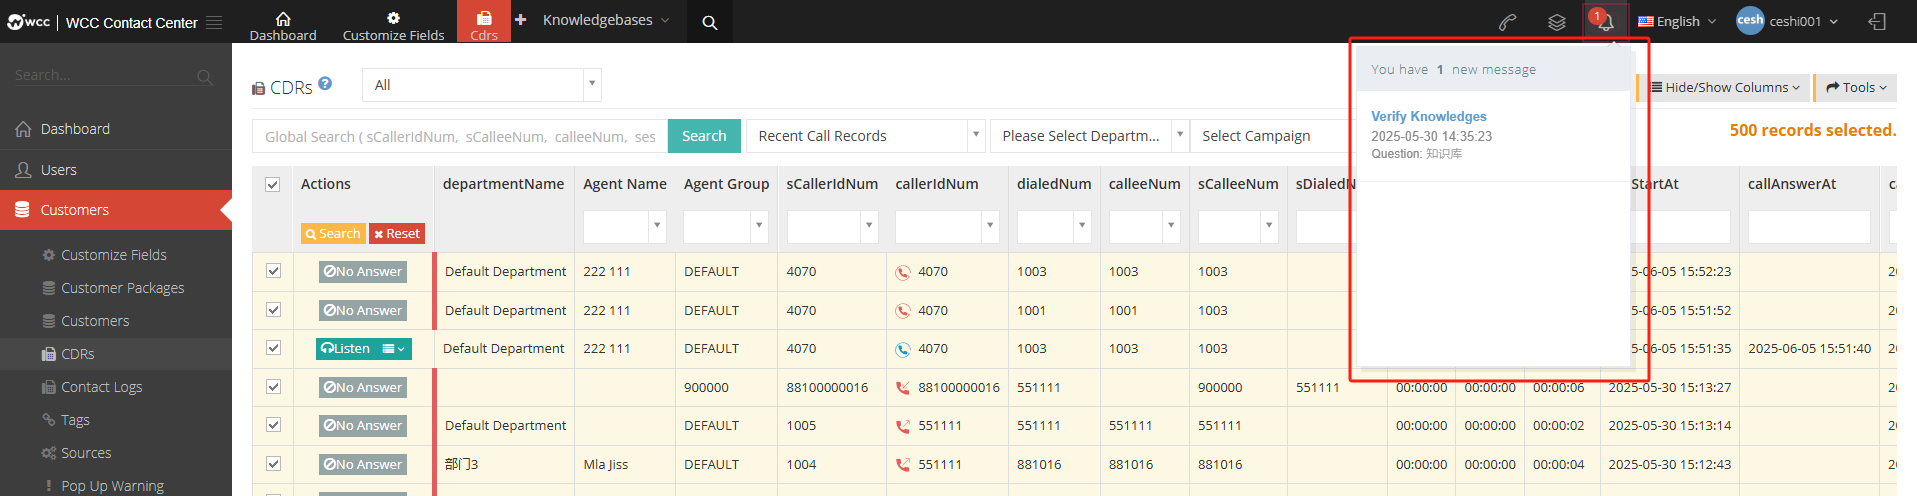Open the Hide/Show Columns dropdown
1917x496 pixels.
click(1725, 88)
